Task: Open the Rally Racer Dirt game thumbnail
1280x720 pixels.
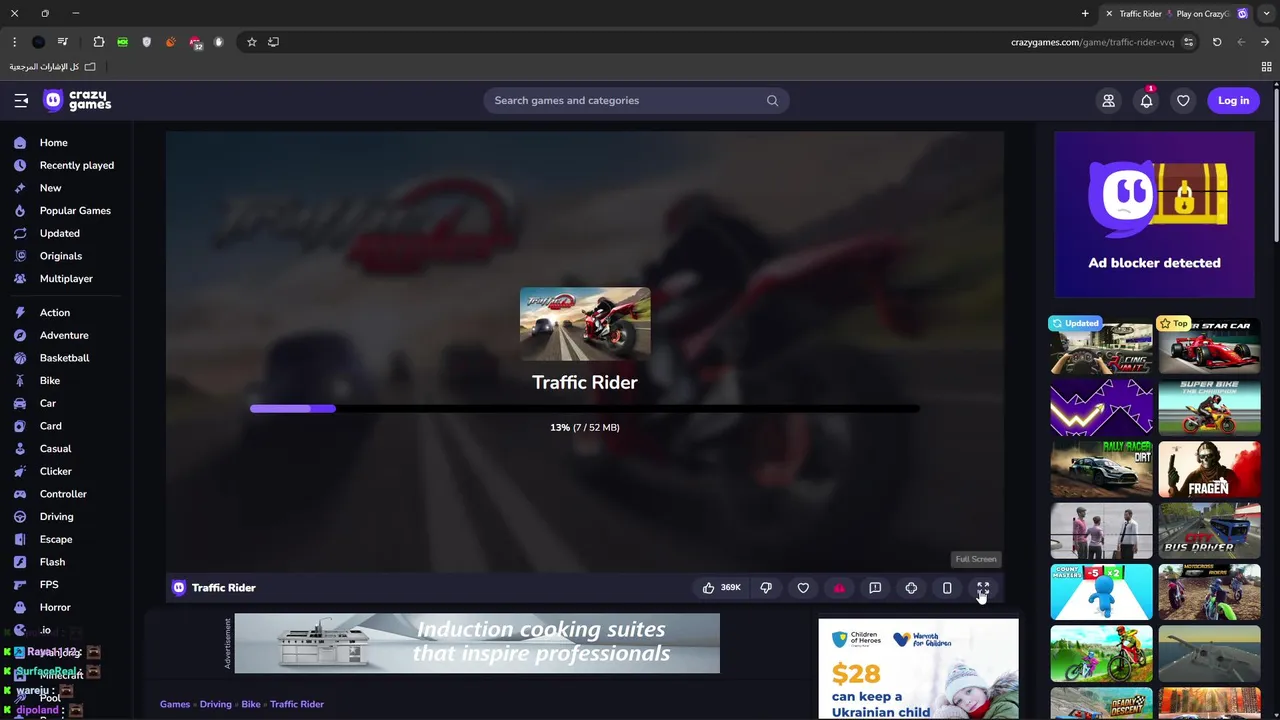Action: click(x=1101, y=470)
